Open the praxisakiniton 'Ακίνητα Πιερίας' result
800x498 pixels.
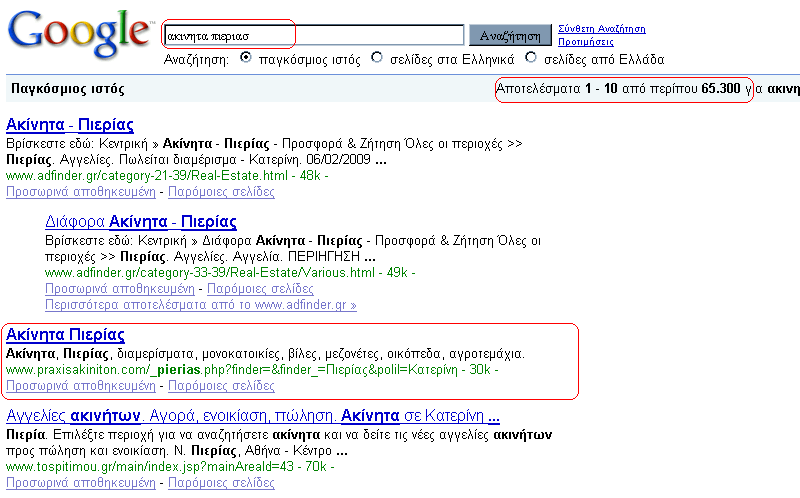coord(65,335)
